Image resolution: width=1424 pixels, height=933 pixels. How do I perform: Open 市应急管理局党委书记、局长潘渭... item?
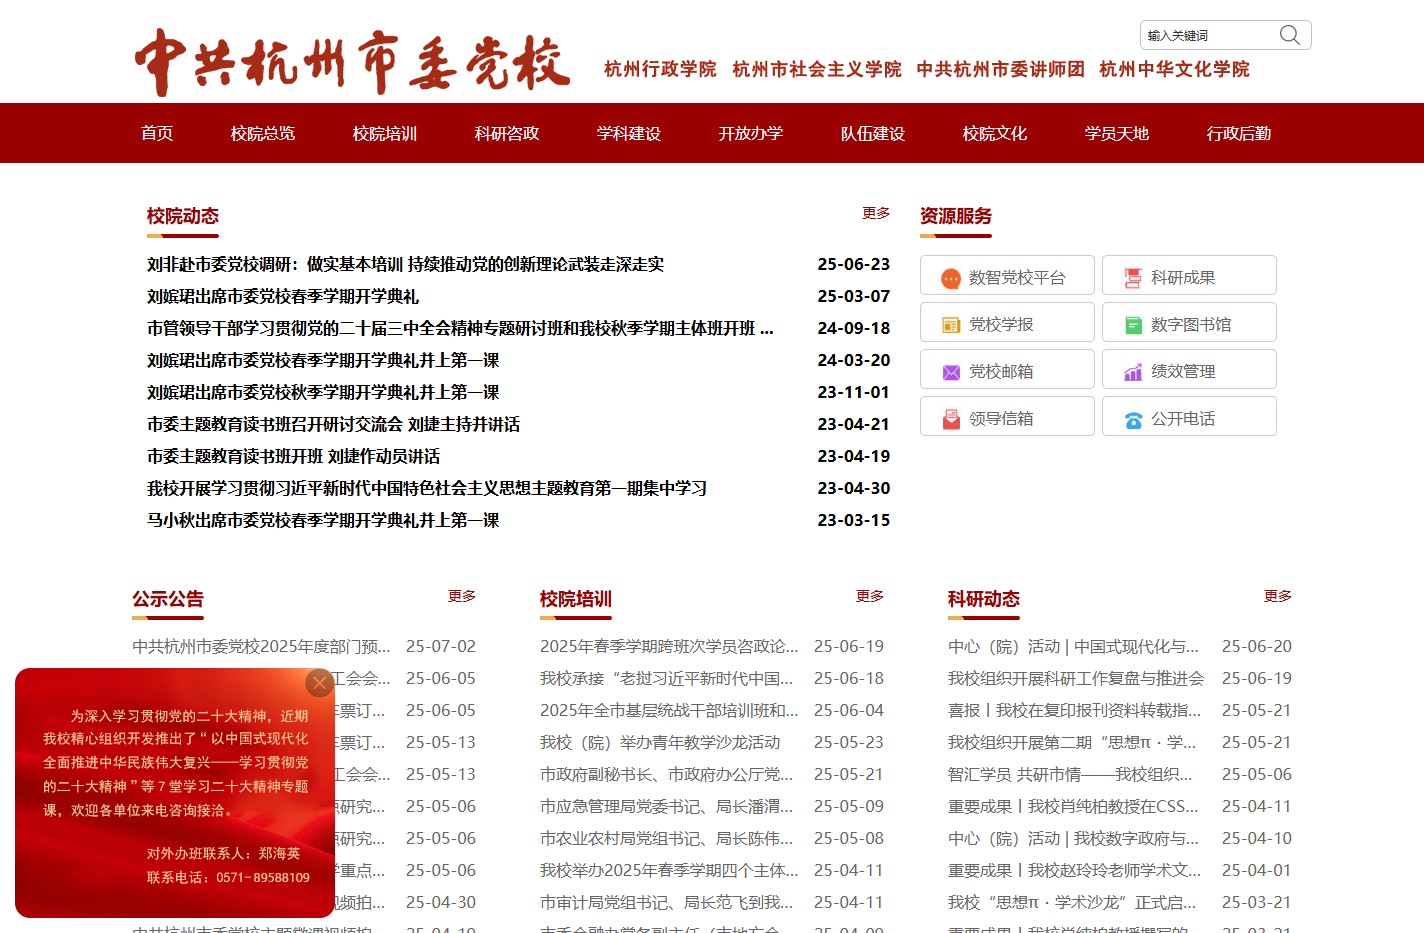pos(666,806)
